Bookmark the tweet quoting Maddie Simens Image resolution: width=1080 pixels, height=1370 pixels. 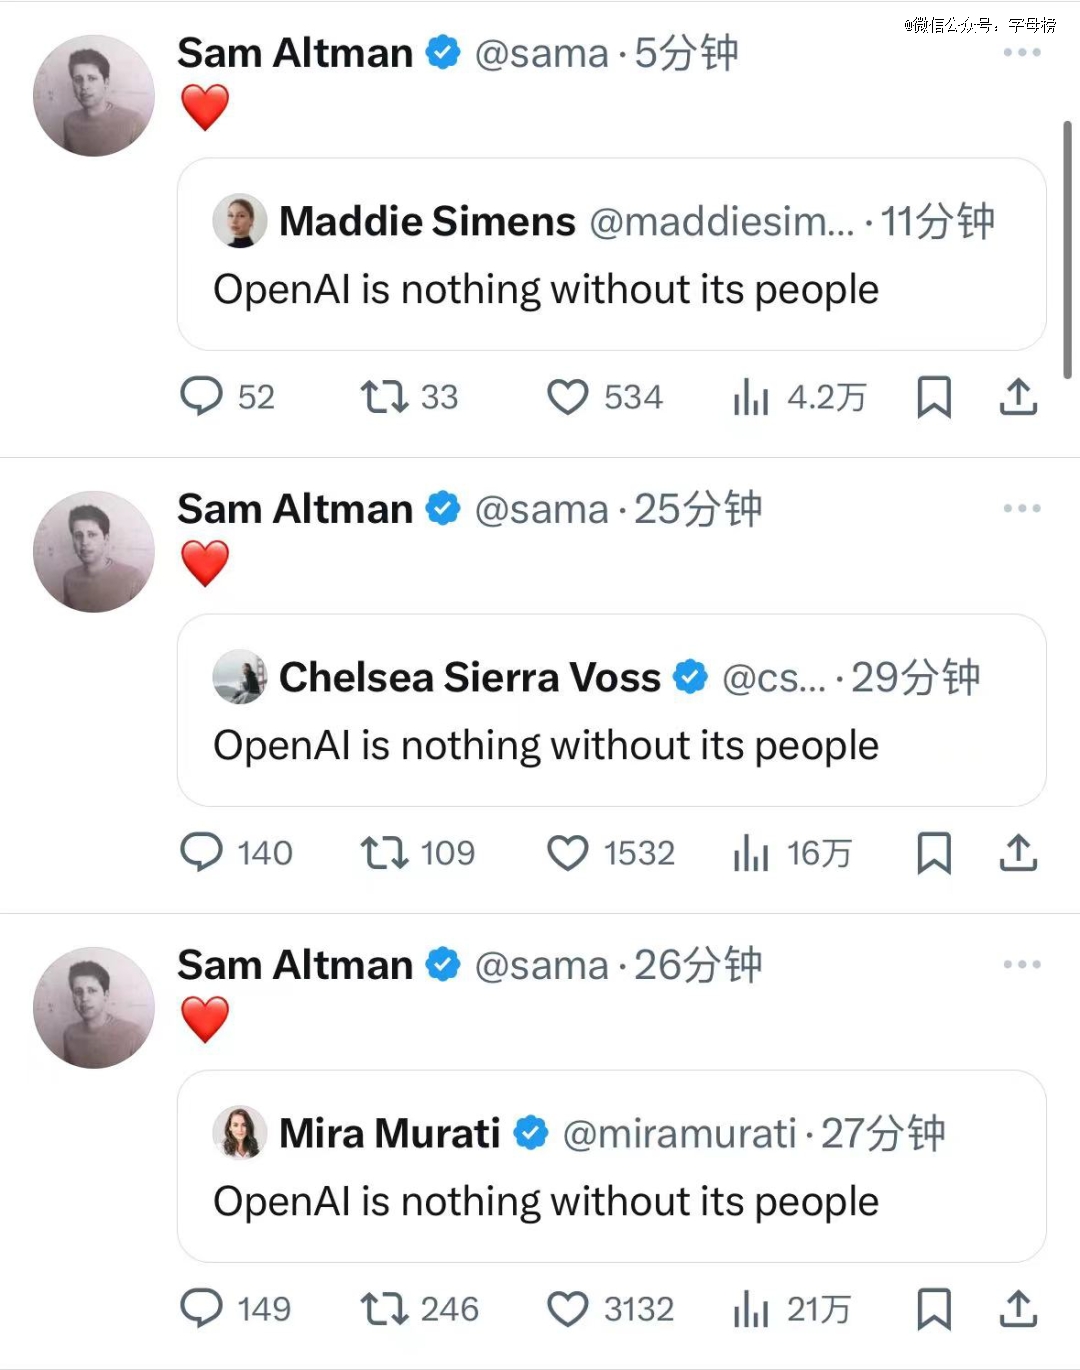[x=934, y=396]
